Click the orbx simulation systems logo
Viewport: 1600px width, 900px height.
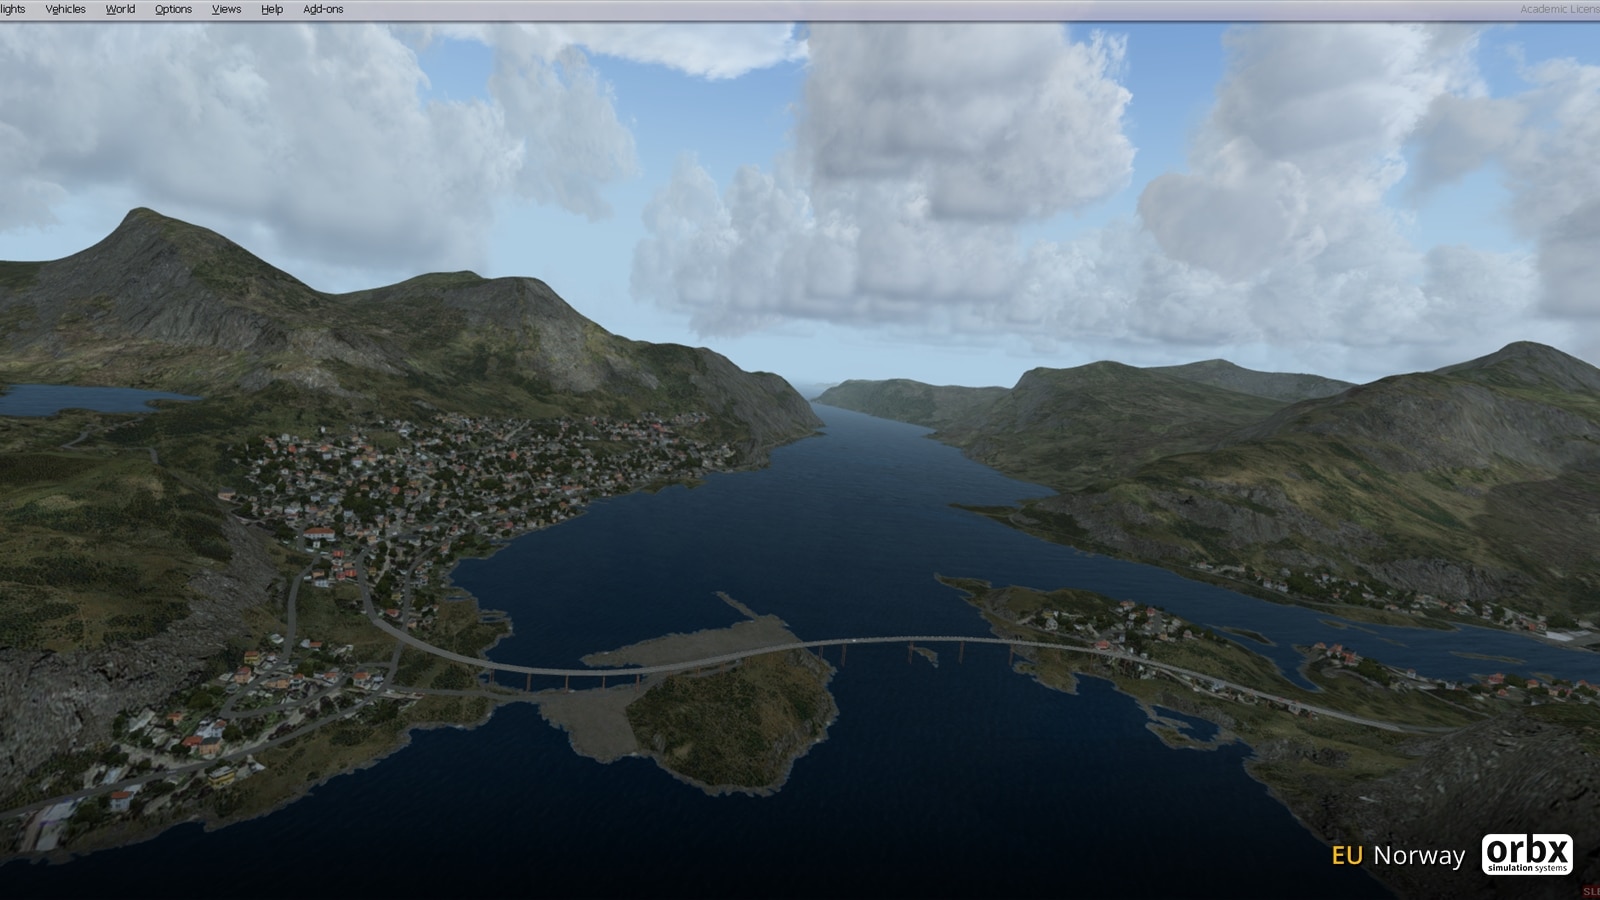pos(1527,854)
